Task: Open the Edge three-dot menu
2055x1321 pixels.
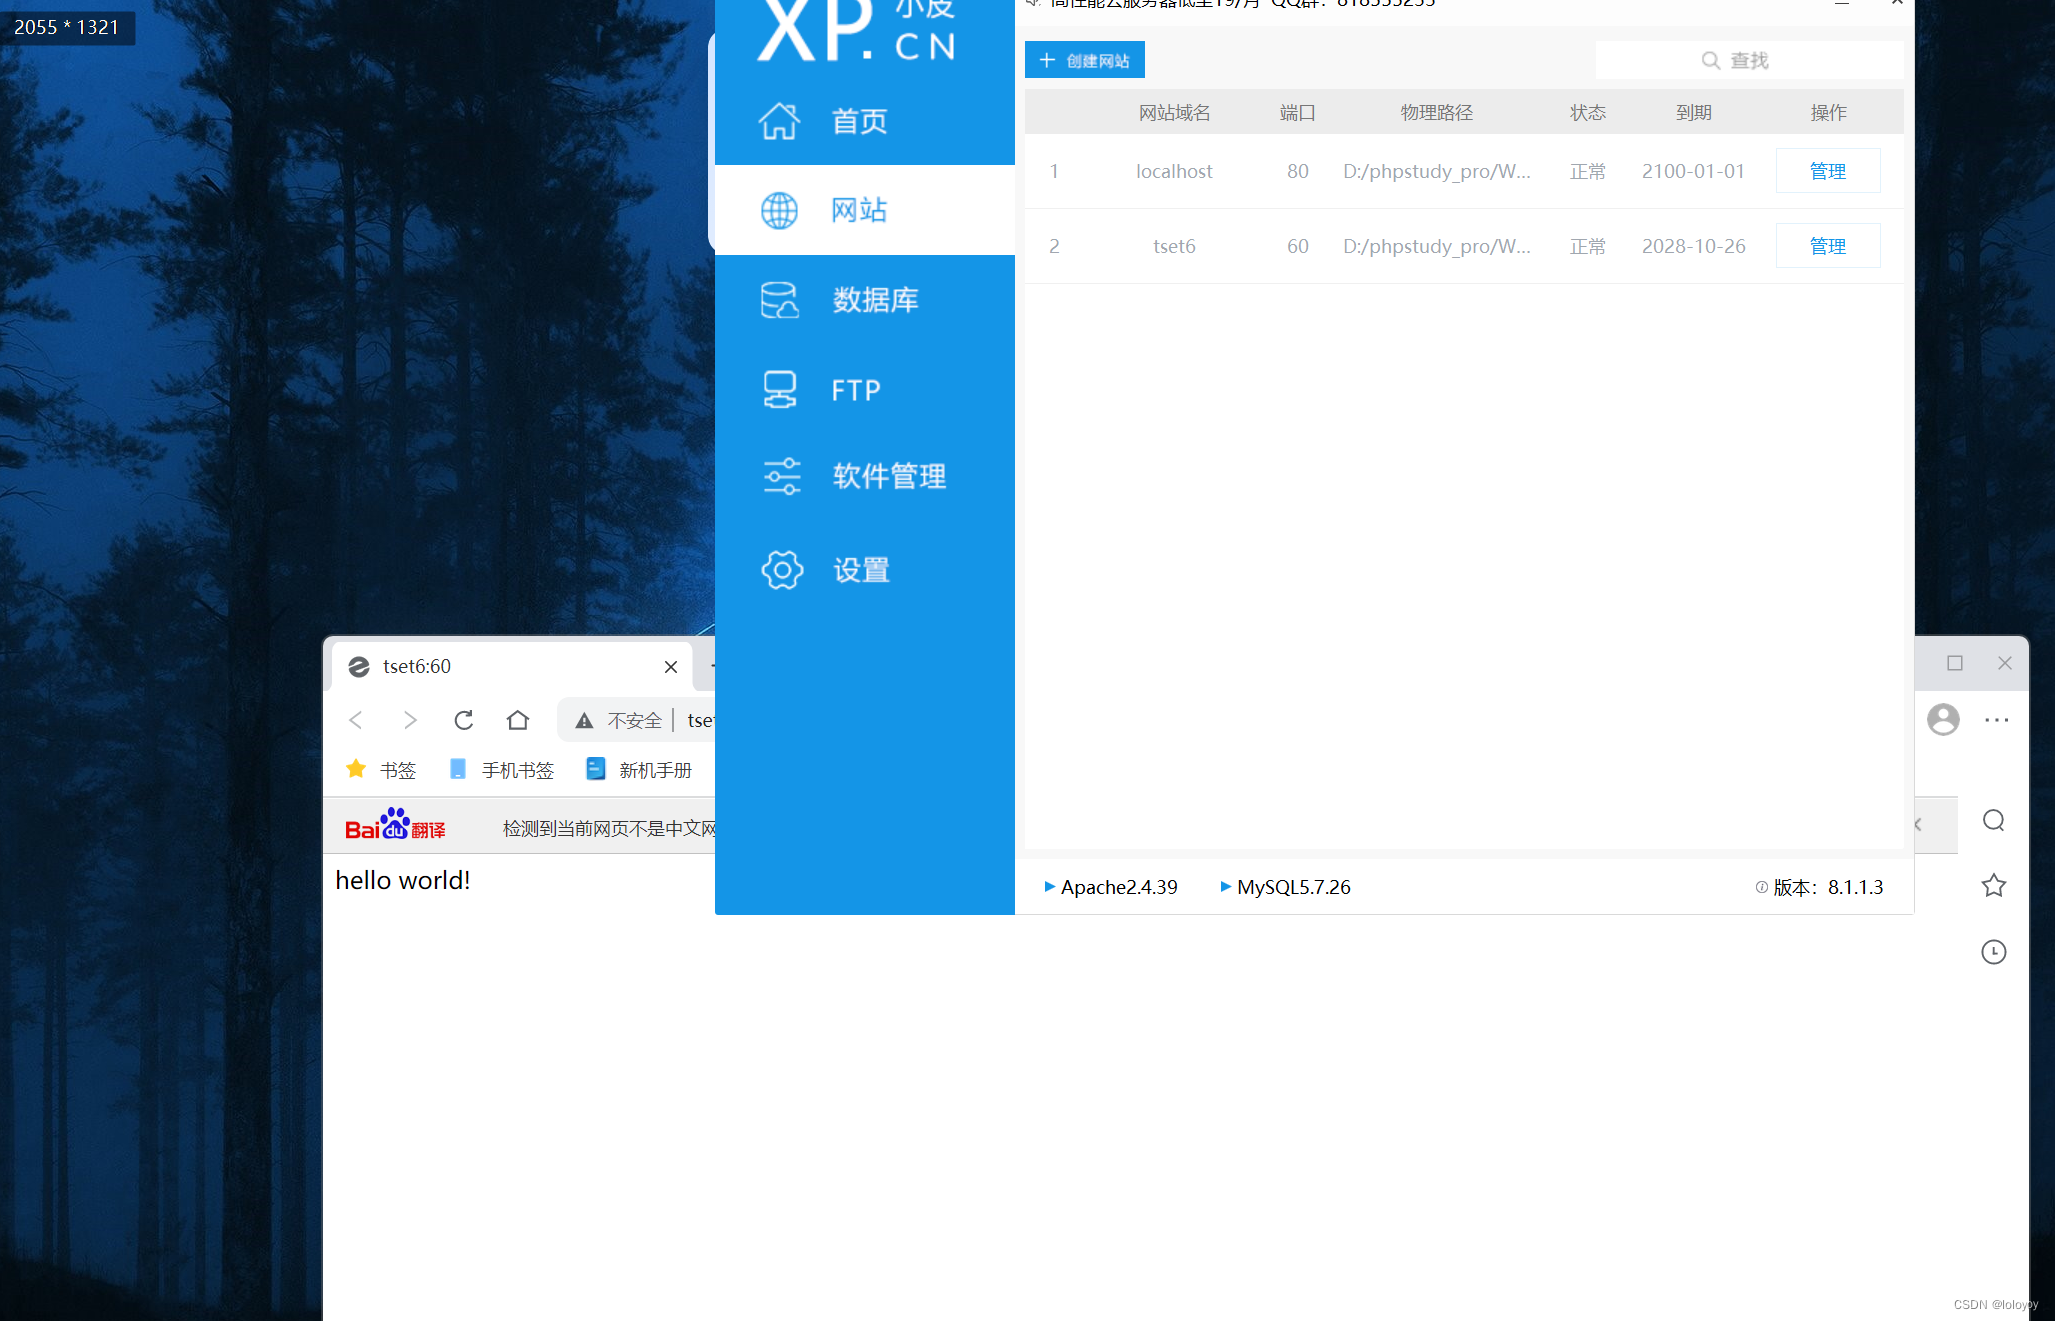Action: [1996, 719]
